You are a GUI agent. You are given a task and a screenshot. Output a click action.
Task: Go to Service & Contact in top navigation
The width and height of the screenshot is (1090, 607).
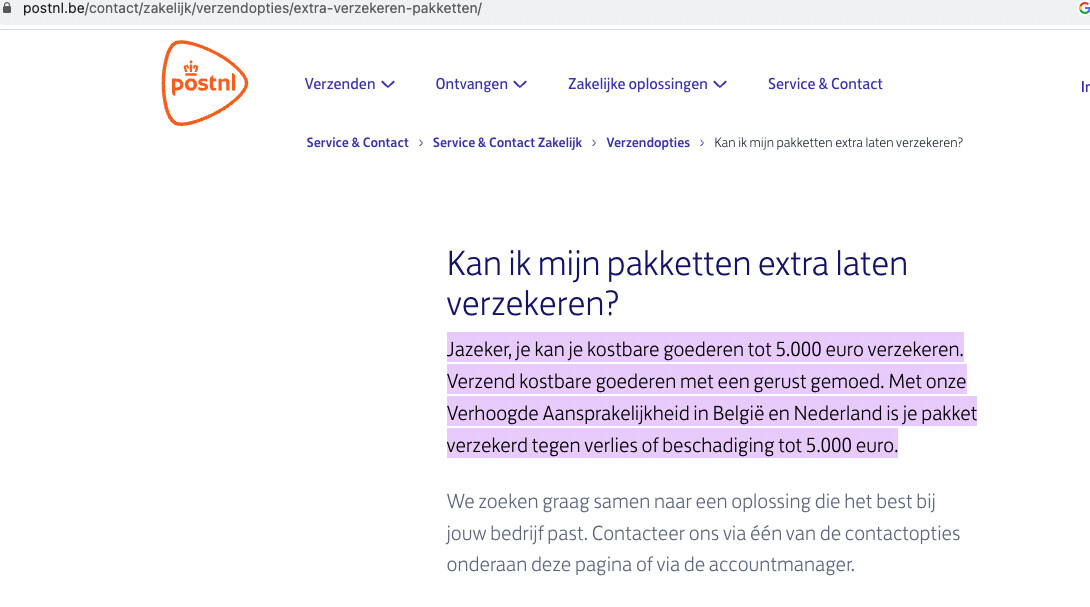[x=825, y=84]
